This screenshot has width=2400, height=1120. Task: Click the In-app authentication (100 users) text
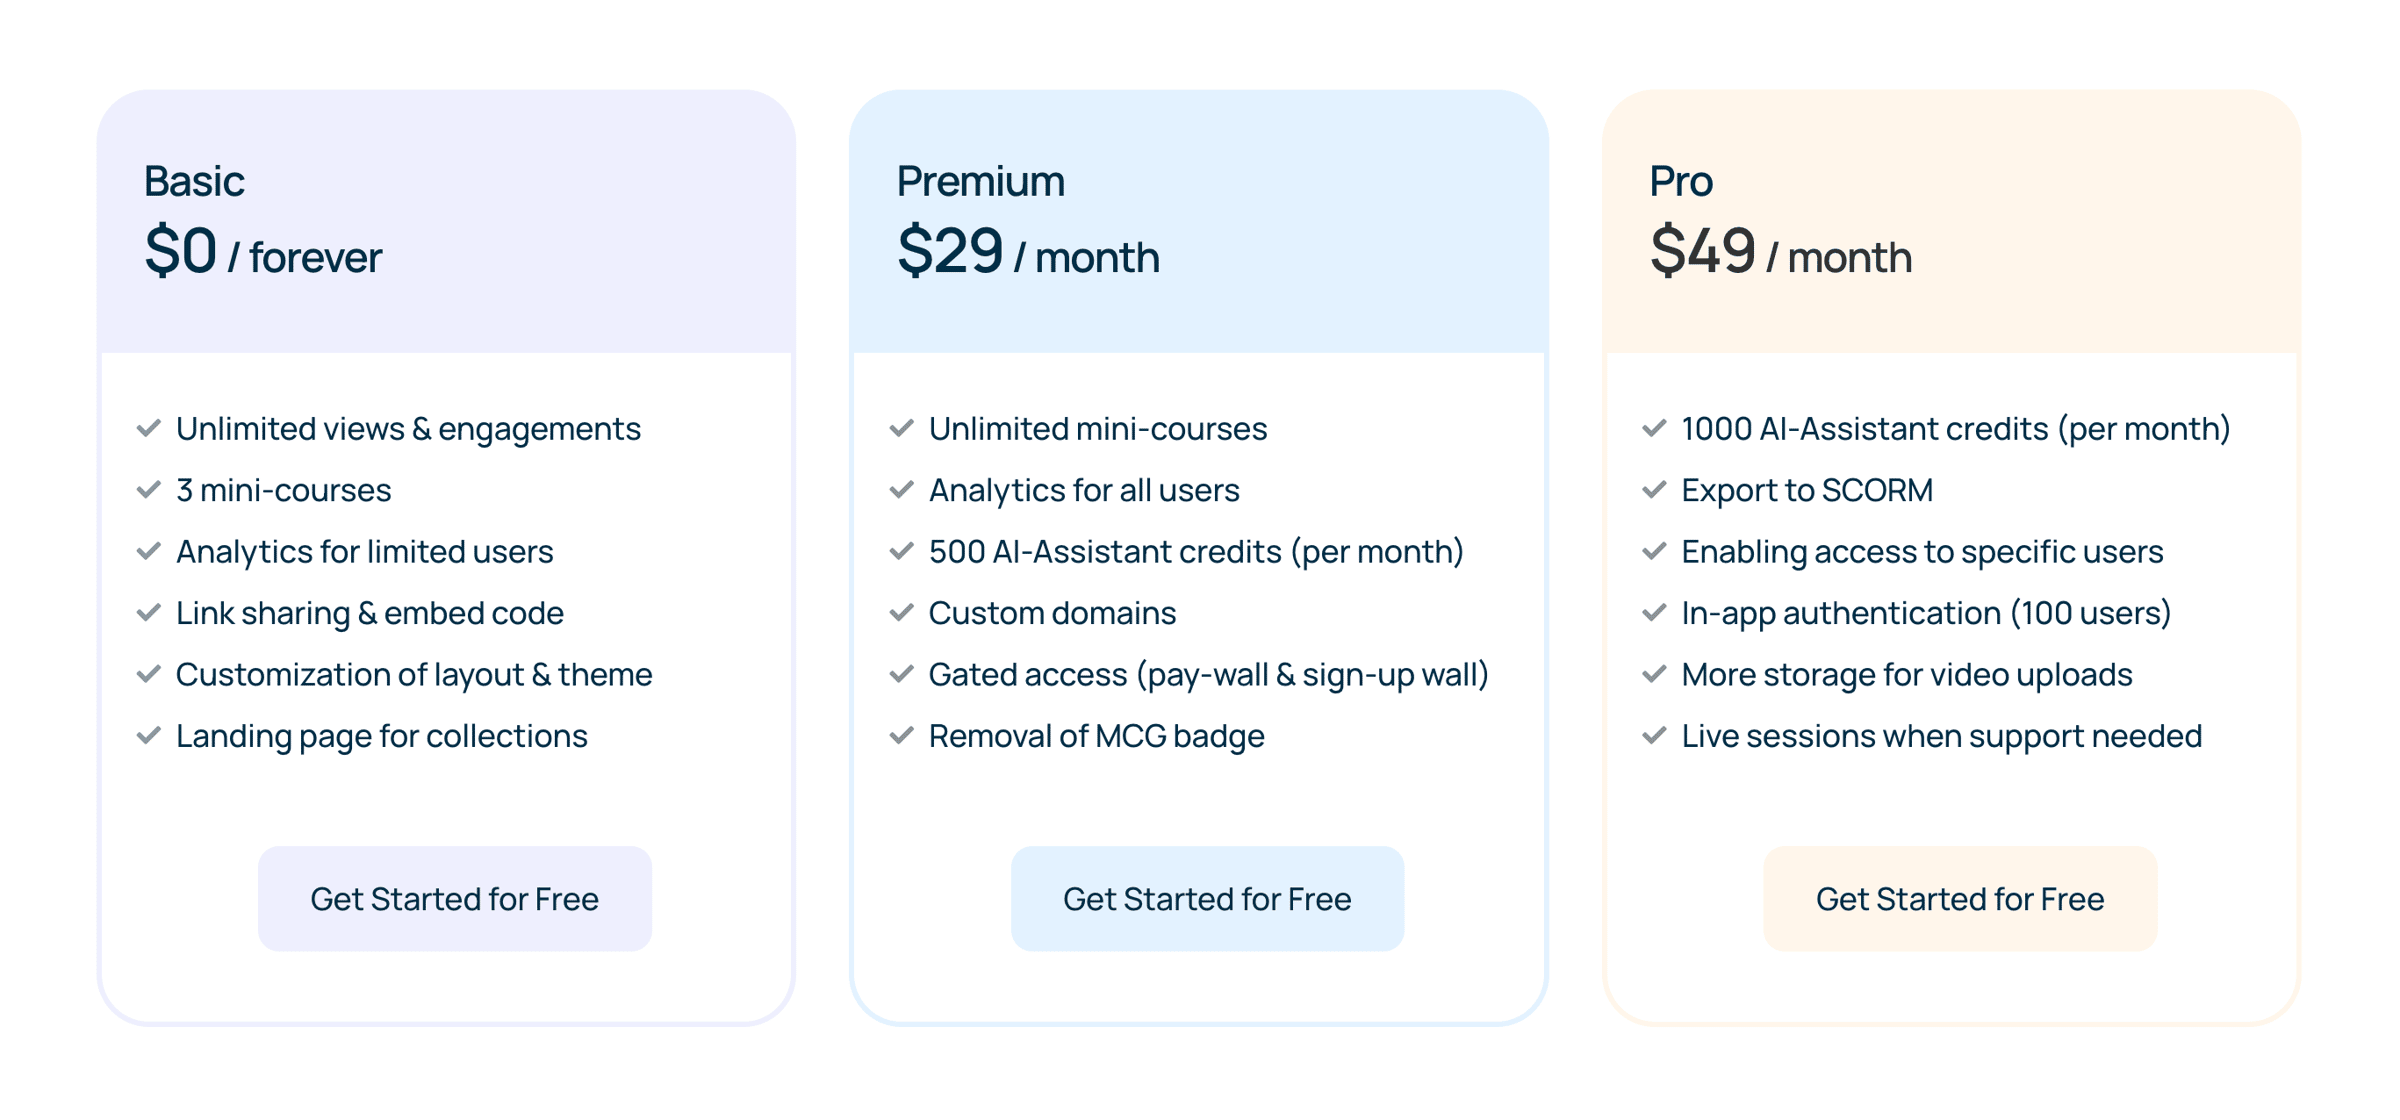(x=1927, y=613)
